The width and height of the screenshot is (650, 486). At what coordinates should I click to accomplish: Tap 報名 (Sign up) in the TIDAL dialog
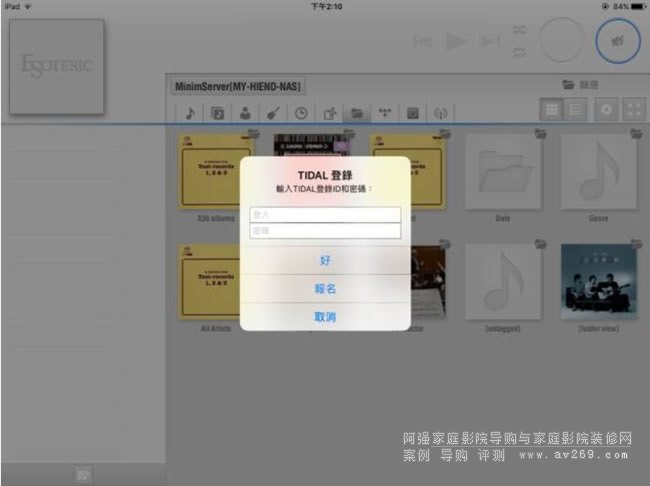point(325,288)
